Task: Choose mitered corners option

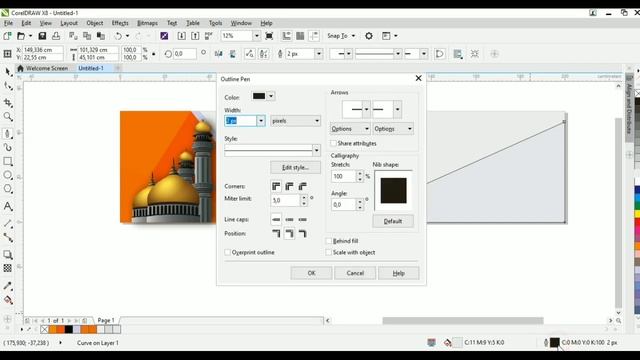Action: coord(276,187)
